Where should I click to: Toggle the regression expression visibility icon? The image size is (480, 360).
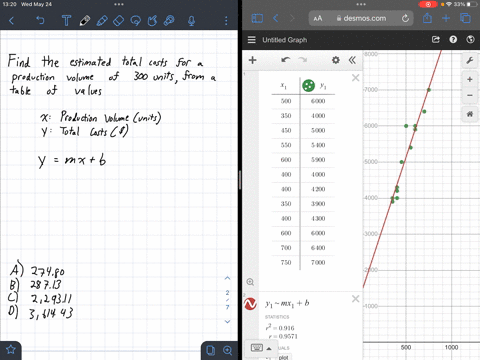(250, 304)
